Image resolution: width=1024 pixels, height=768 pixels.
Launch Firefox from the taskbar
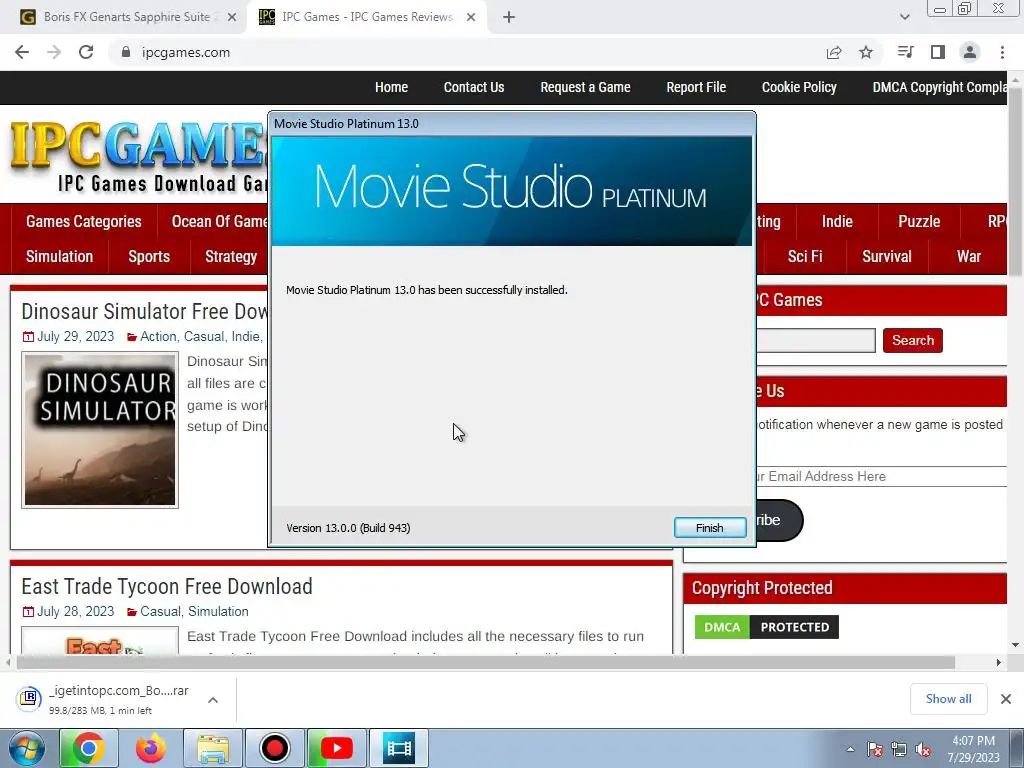pos(151,748)
